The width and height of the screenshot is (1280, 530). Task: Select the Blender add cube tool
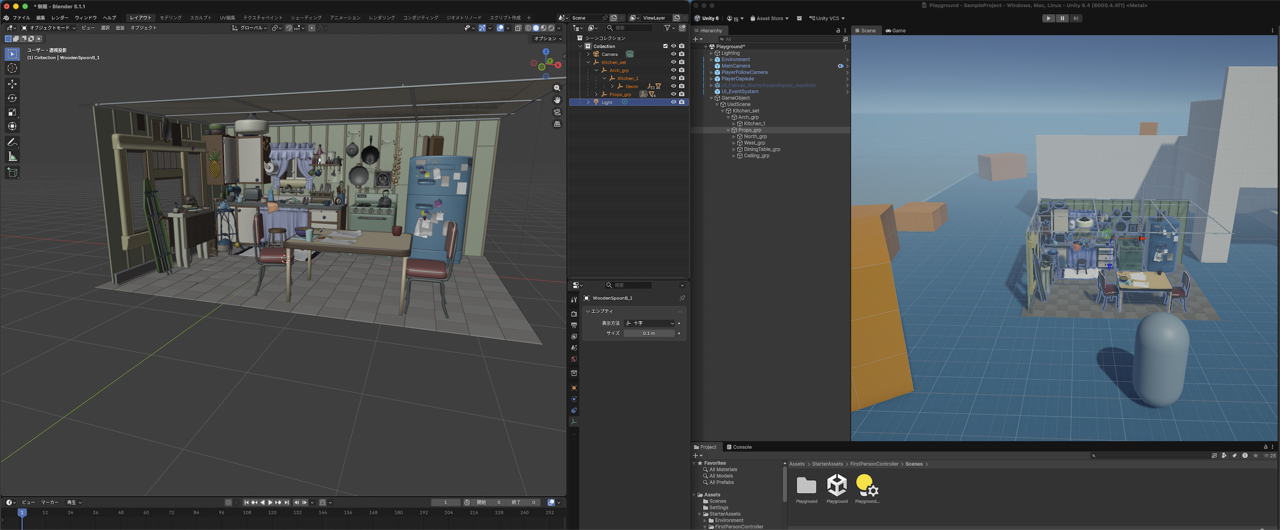[x=12, y=172]
